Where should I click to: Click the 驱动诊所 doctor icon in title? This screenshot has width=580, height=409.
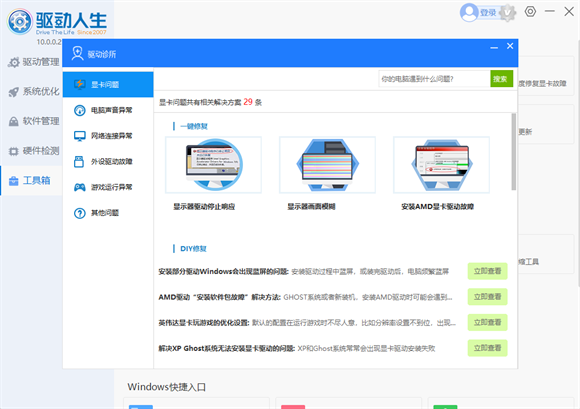[78, 53]
